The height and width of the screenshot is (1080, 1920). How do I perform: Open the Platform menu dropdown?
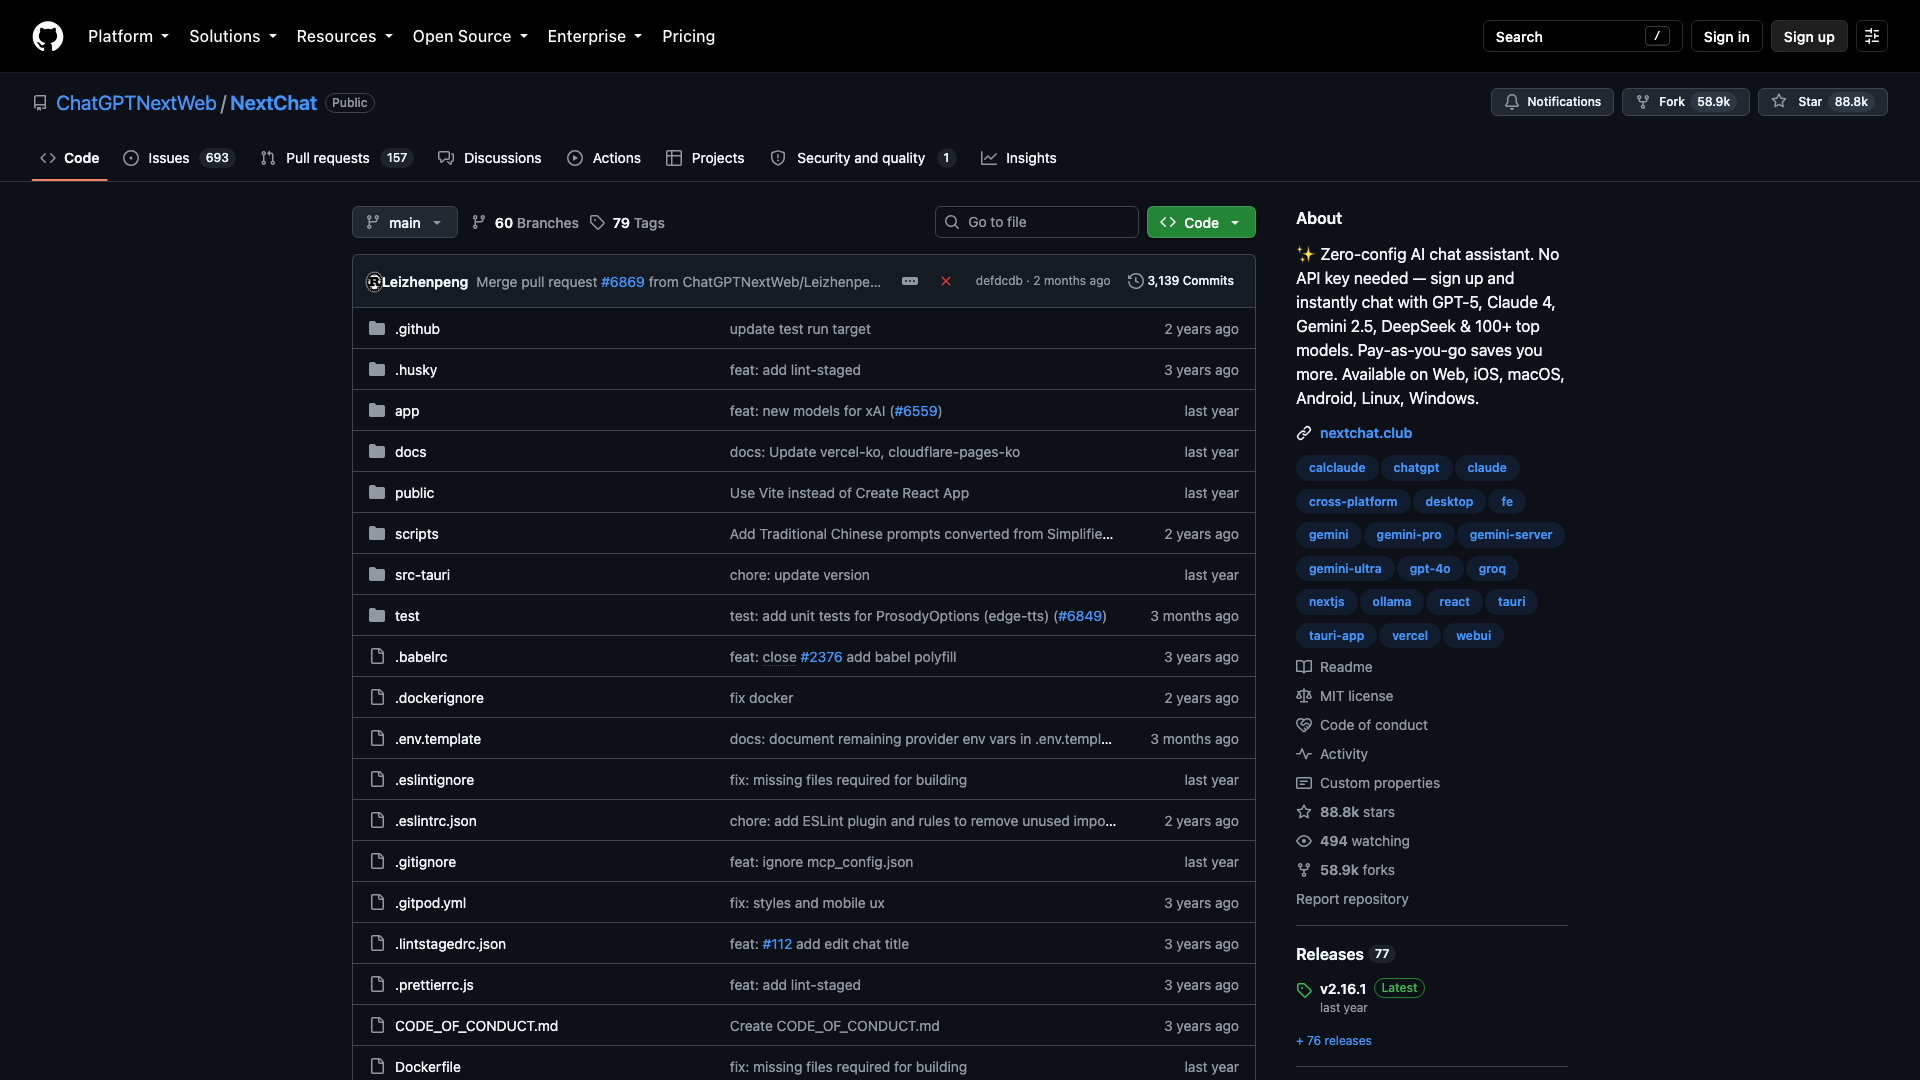pyautogui.click(x=128, y=36)
